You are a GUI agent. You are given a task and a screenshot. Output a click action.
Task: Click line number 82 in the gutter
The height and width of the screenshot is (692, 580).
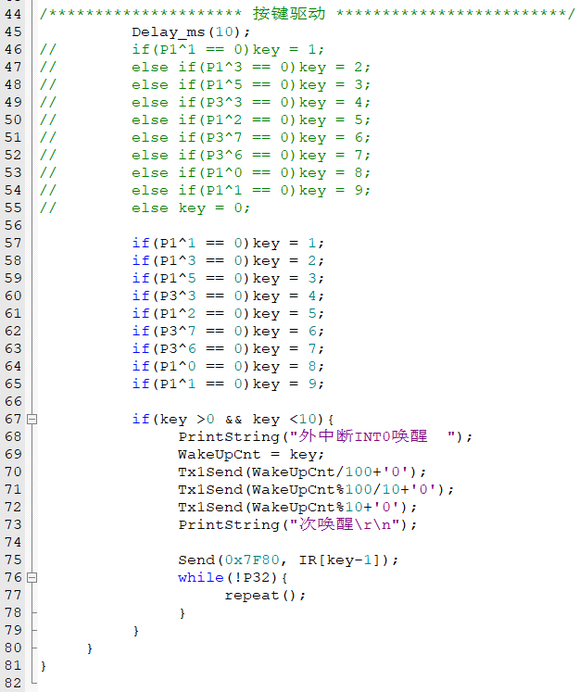(x=13, y=683)
